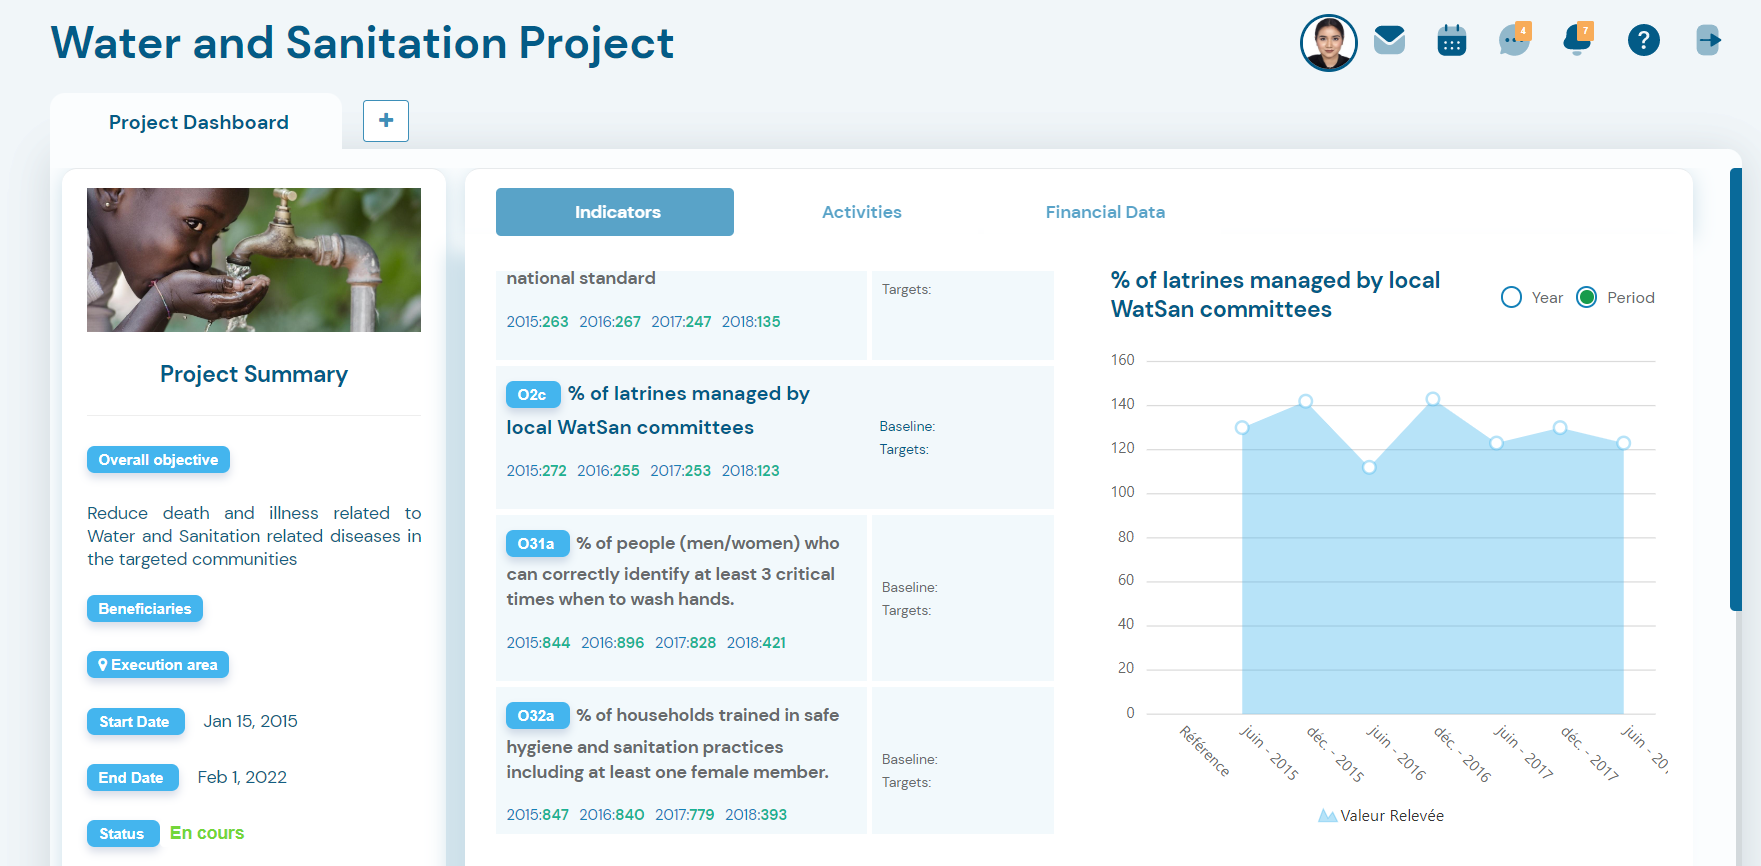The image size is (1761, 866).
Task: Click the 2018:123 value in O2c
Action: pos(750,471)
